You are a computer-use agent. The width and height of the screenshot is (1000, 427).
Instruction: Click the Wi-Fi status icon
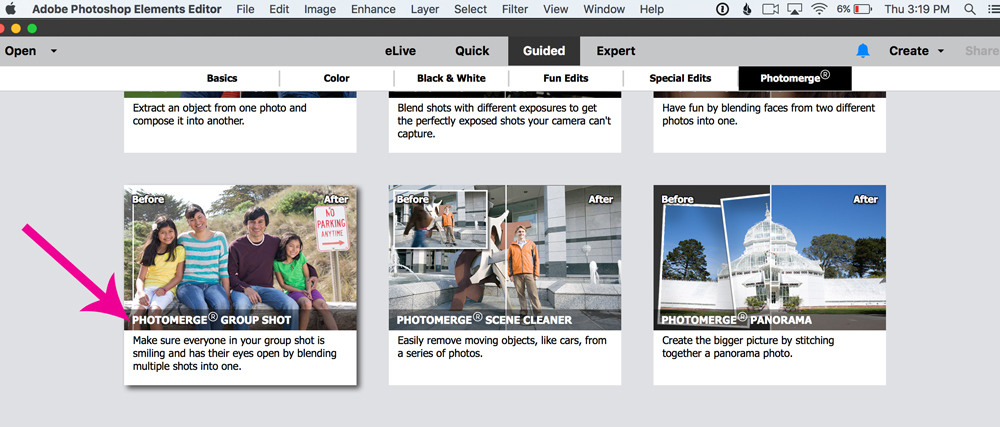tap(819, 9)
